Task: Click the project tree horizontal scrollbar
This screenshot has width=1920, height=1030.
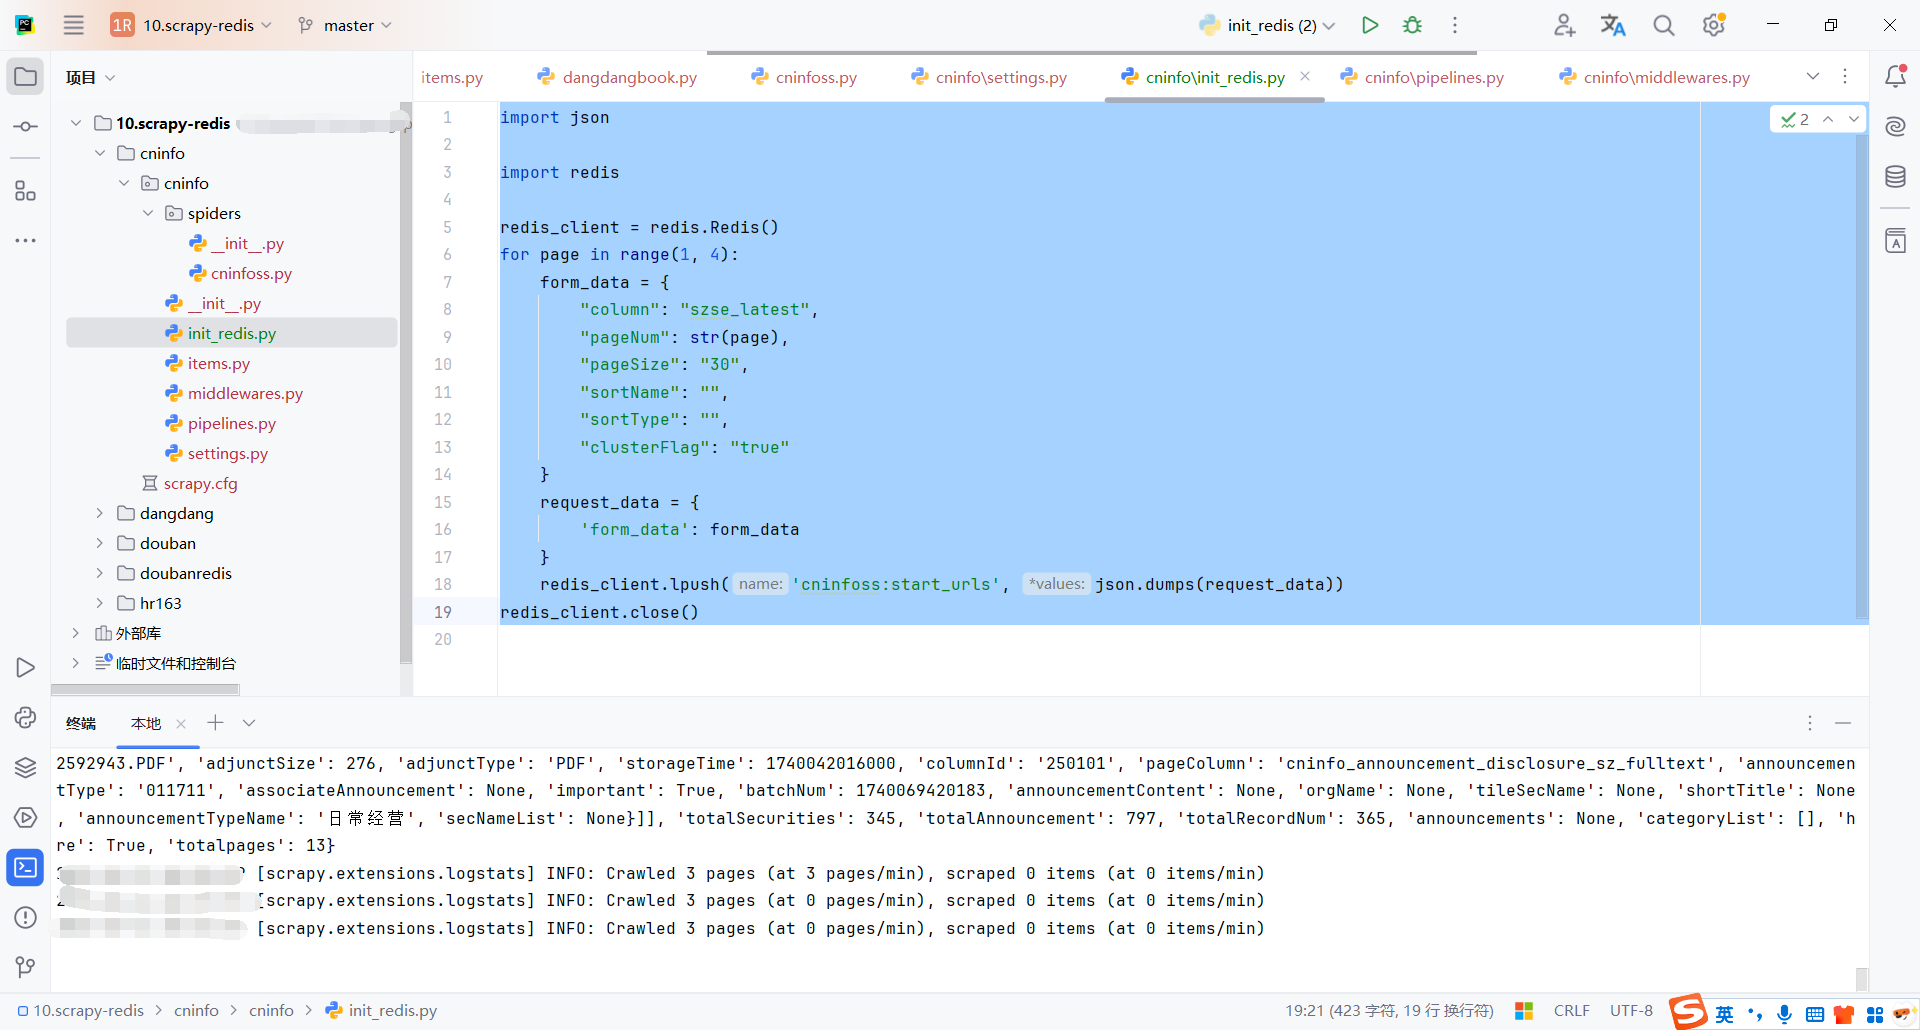Action: (145, 689)
